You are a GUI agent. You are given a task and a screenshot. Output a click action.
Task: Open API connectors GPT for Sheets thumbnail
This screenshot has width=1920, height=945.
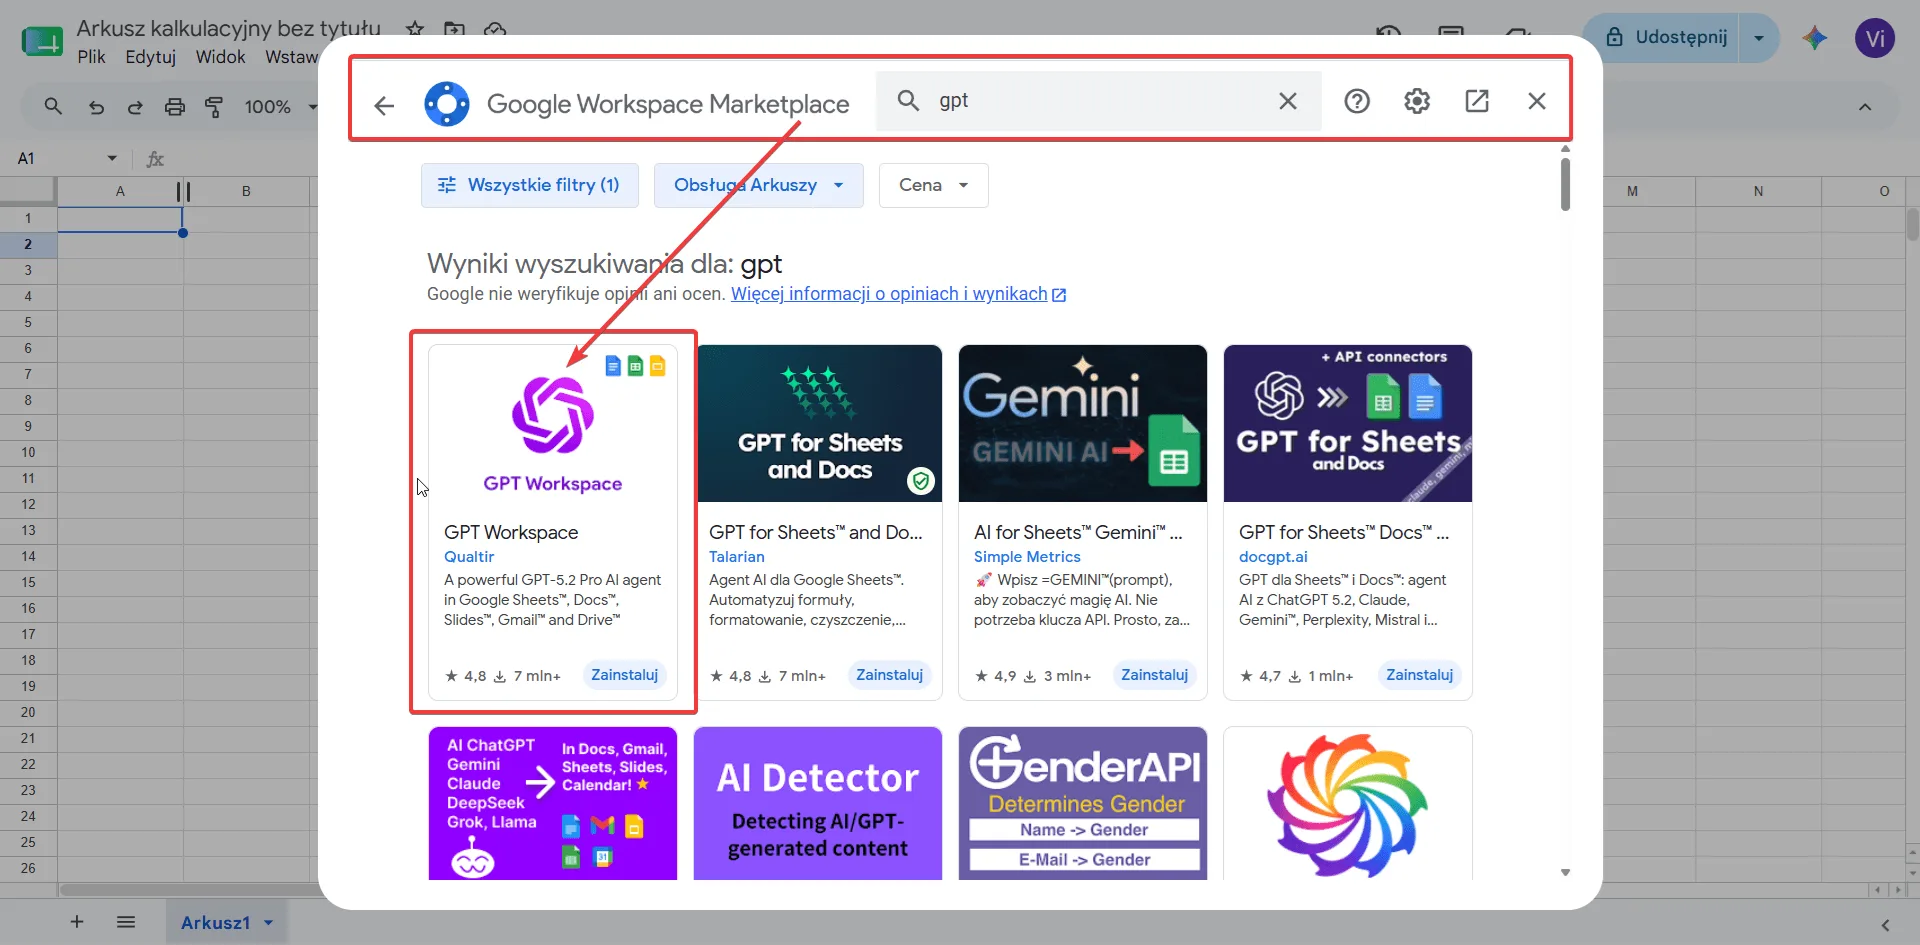pyautogui.click(x=1348, y=423)
